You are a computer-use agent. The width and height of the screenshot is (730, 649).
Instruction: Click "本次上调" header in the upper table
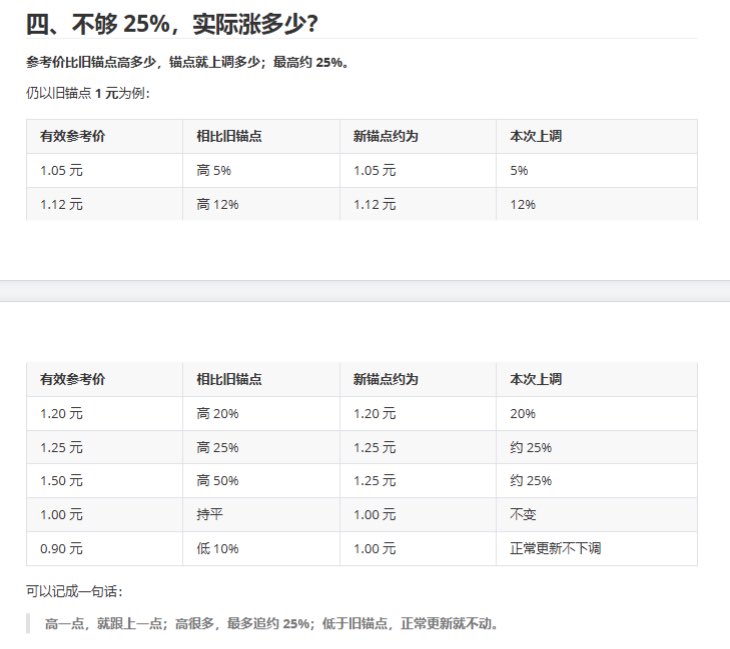point(536,136)
